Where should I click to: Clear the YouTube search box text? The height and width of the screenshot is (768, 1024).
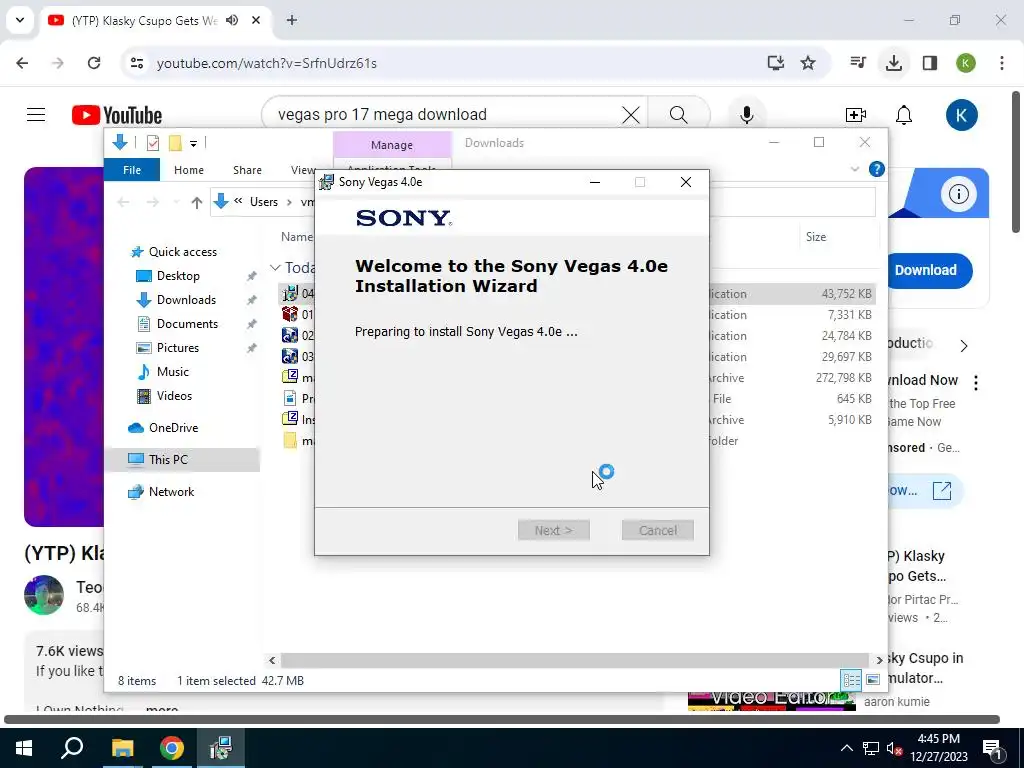(630, 115)
